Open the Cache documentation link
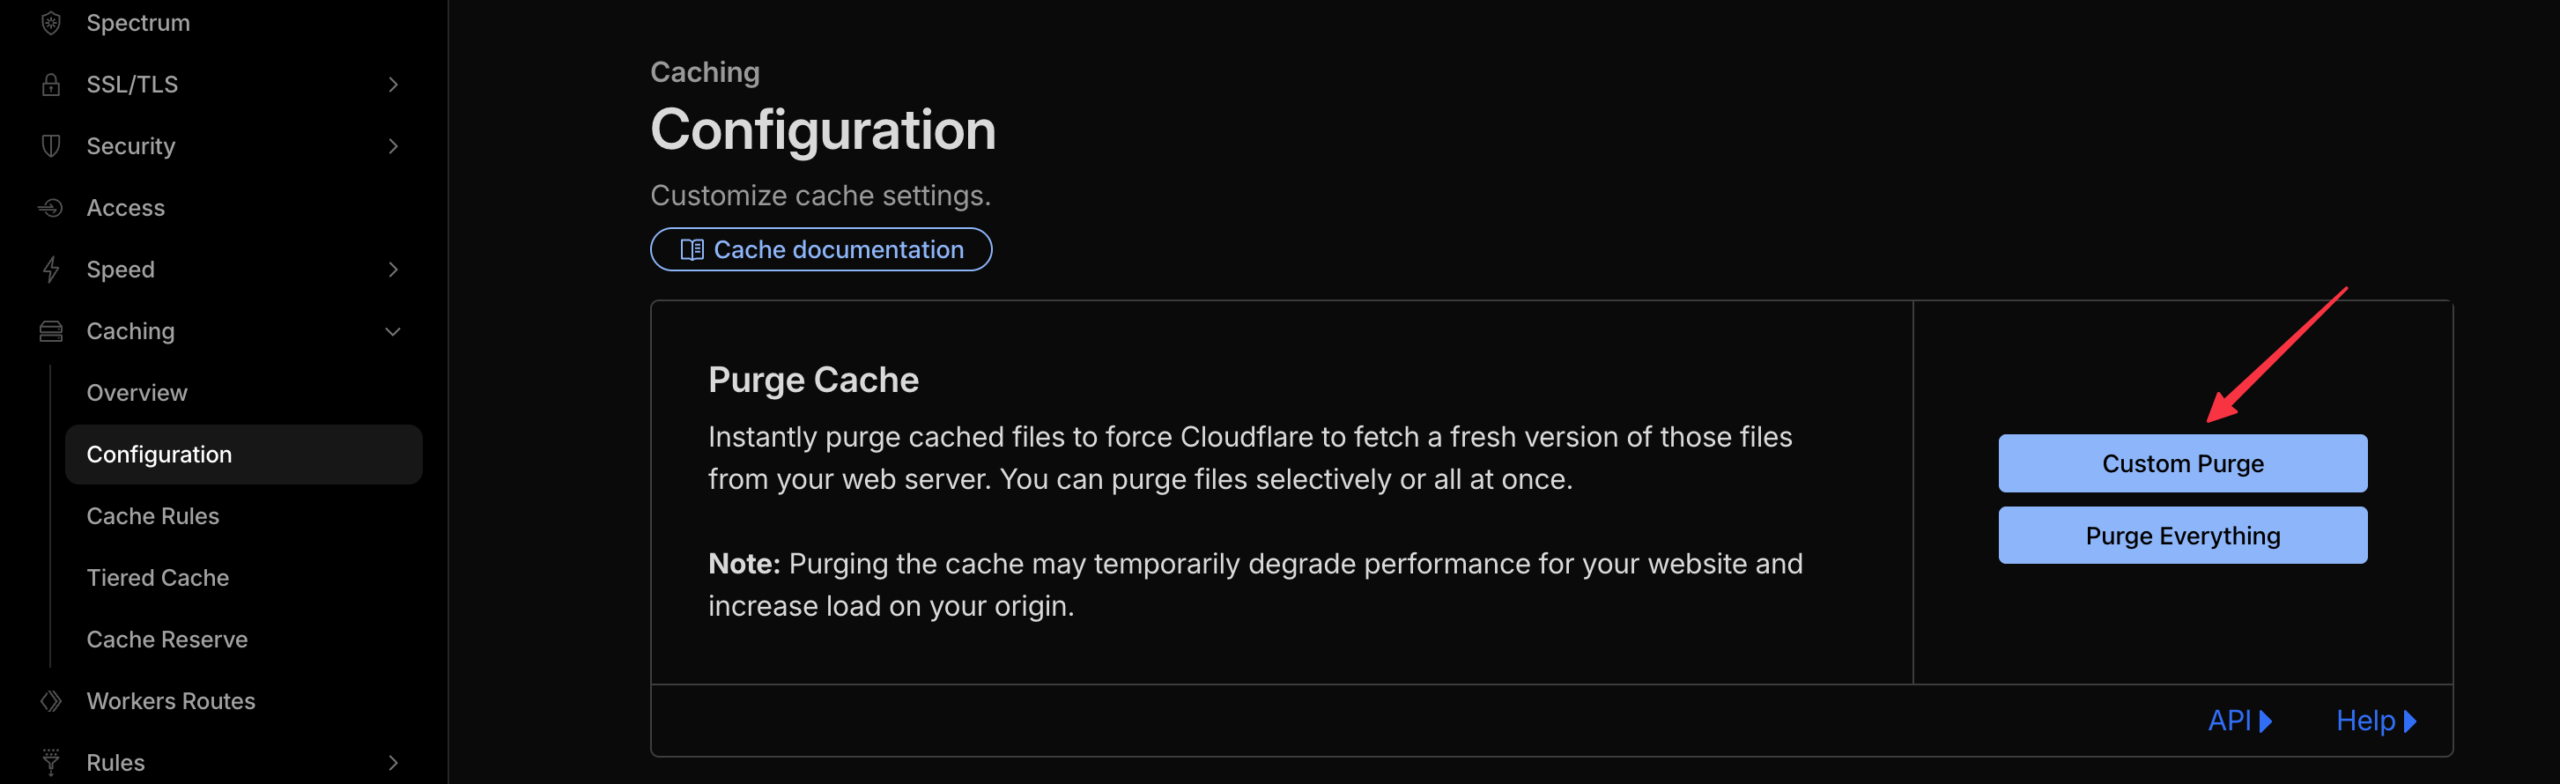This screenshot has width=2560, height=784. coord(821,250)
